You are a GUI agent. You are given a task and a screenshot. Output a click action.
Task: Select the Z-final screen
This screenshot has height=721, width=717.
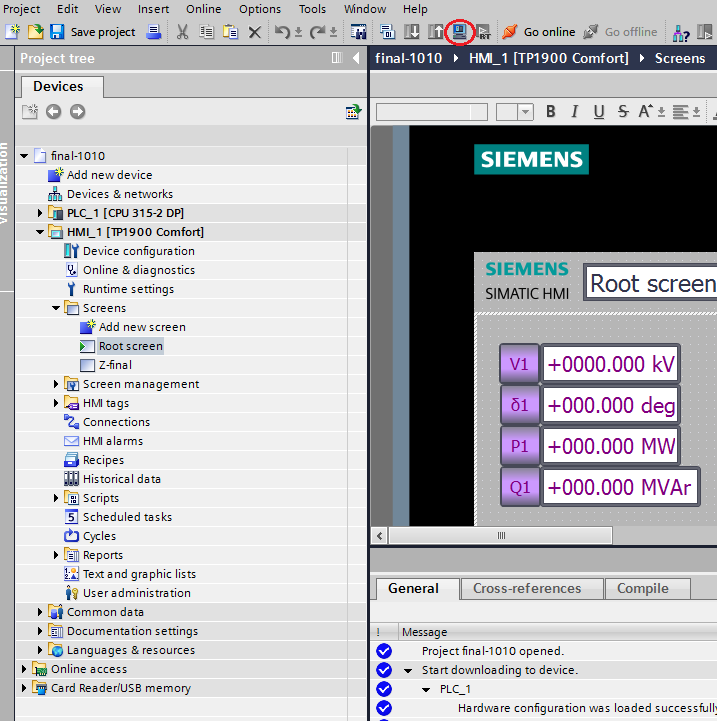point(115,365)
